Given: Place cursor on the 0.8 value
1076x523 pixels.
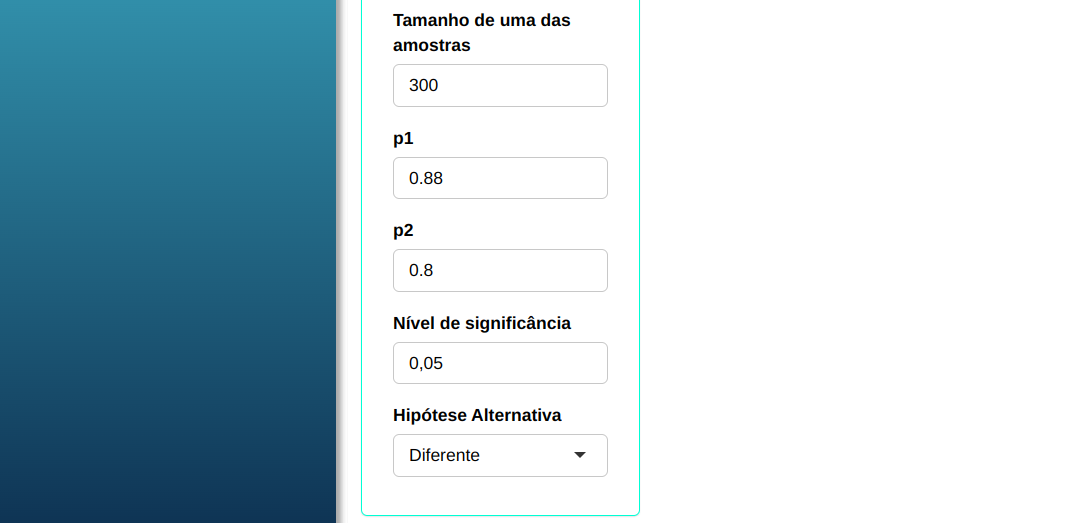Looking at the screenshot, I should click(421, 271).
